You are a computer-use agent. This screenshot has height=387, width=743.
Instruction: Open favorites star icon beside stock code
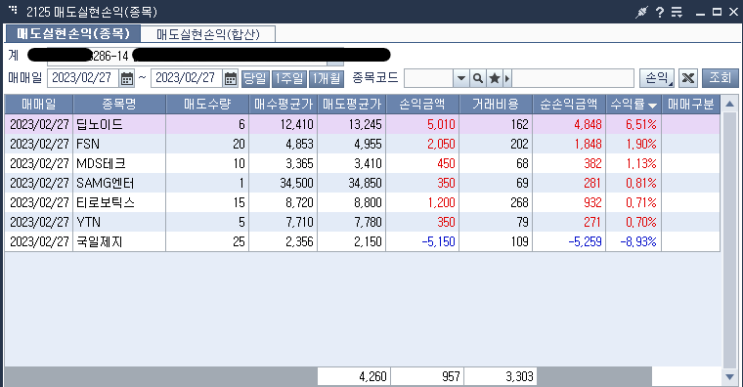tap(494, 78)
